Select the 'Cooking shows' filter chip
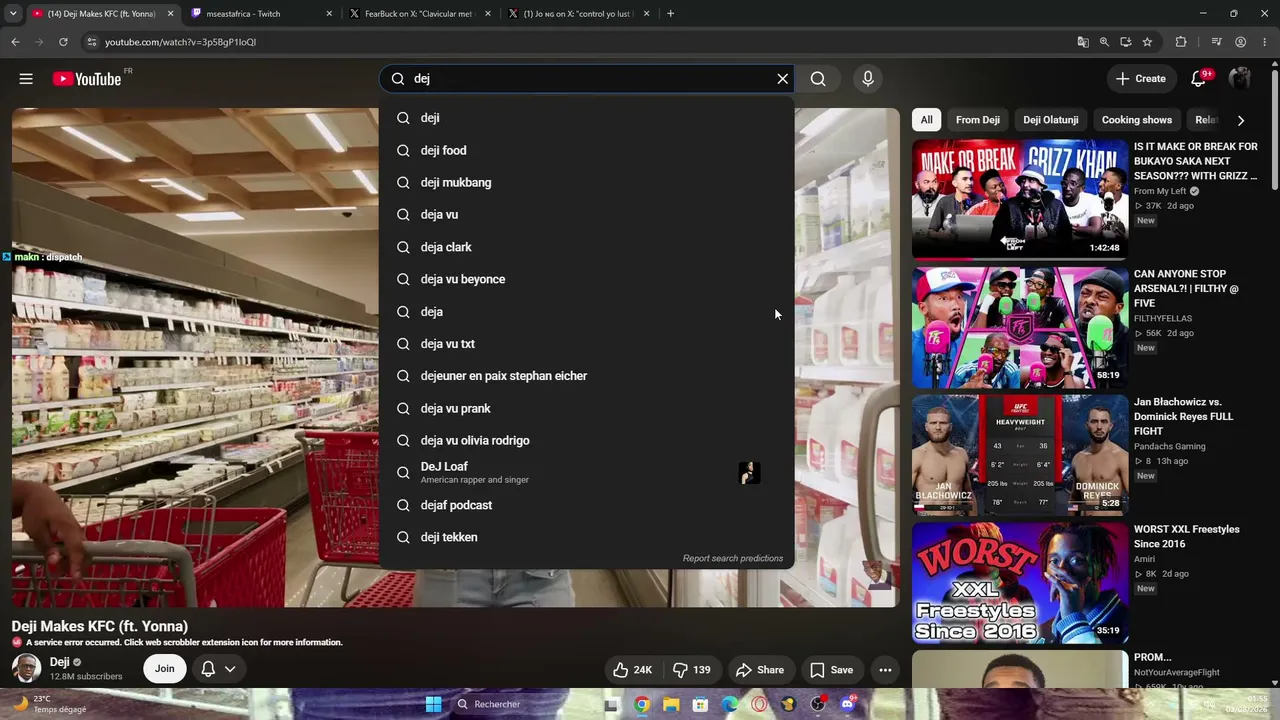1280x720 pixels. pyautogui.click(x=1137, y=120)
